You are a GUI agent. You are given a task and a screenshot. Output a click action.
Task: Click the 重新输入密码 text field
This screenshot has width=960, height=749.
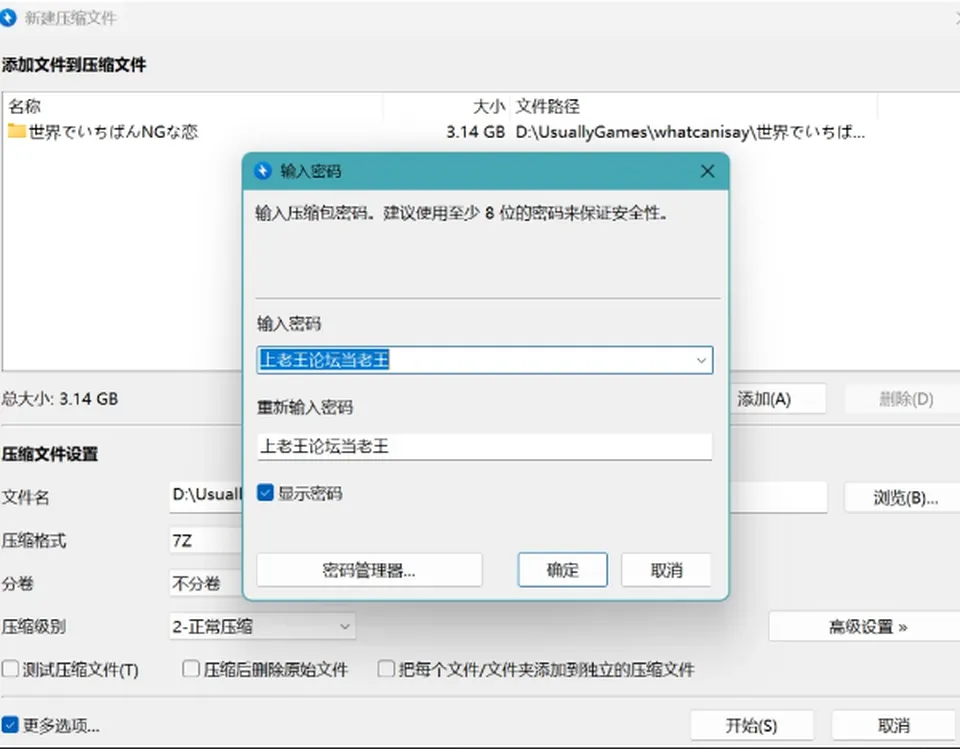tap(484, 446)
